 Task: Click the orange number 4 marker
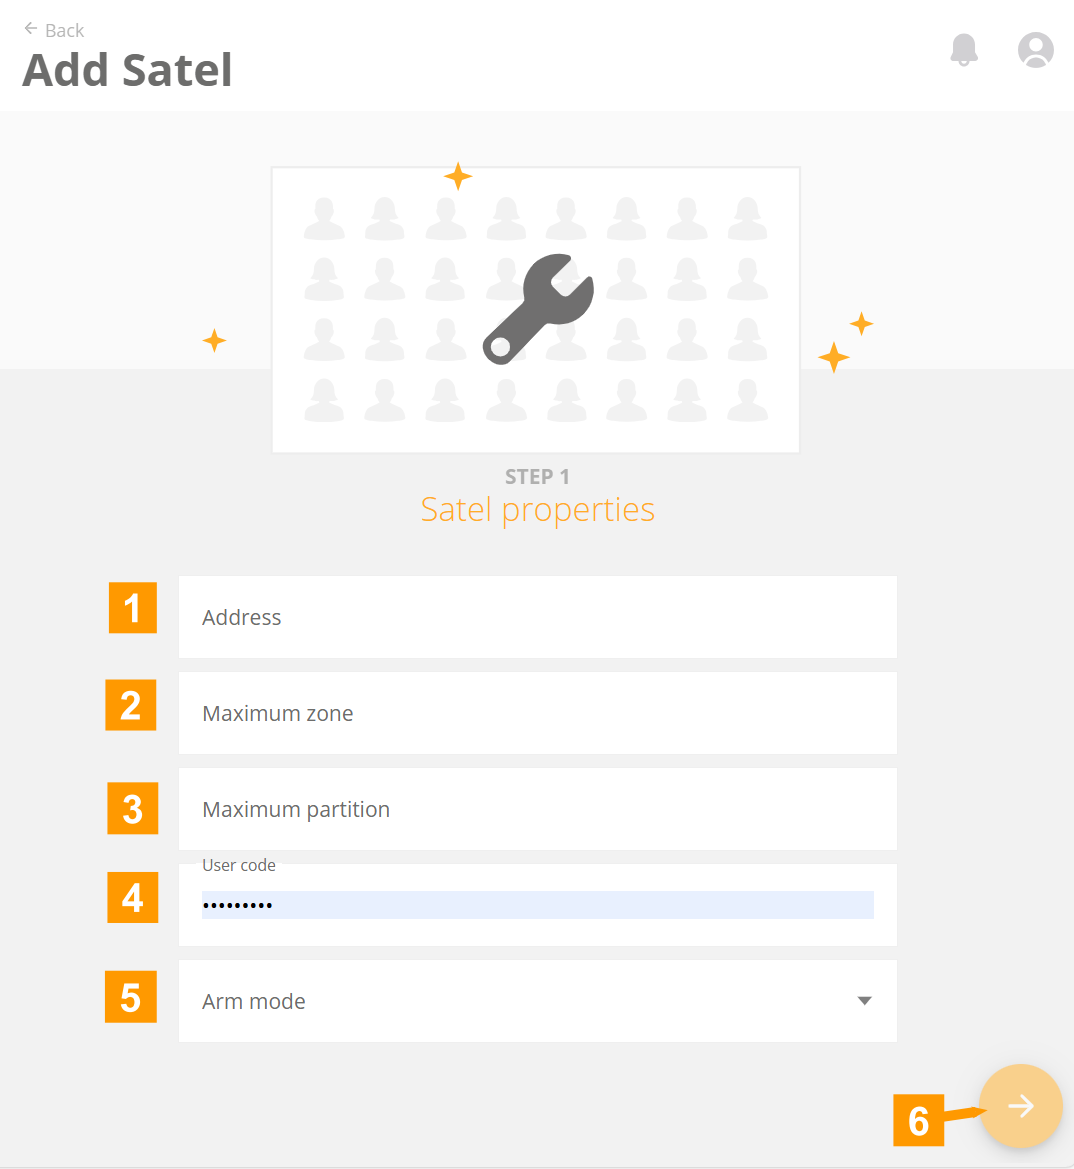133,897
